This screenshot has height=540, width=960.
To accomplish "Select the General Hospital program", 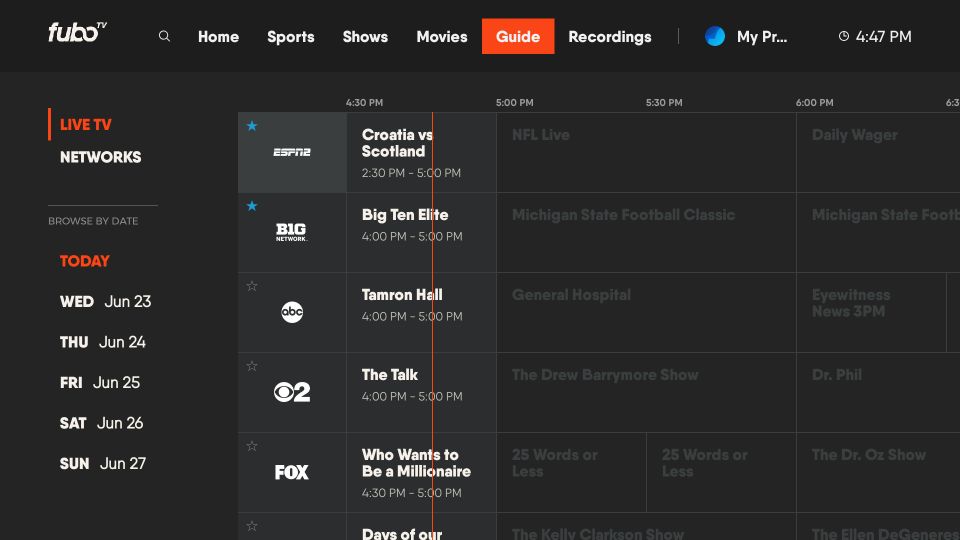I will coord(646,312).
